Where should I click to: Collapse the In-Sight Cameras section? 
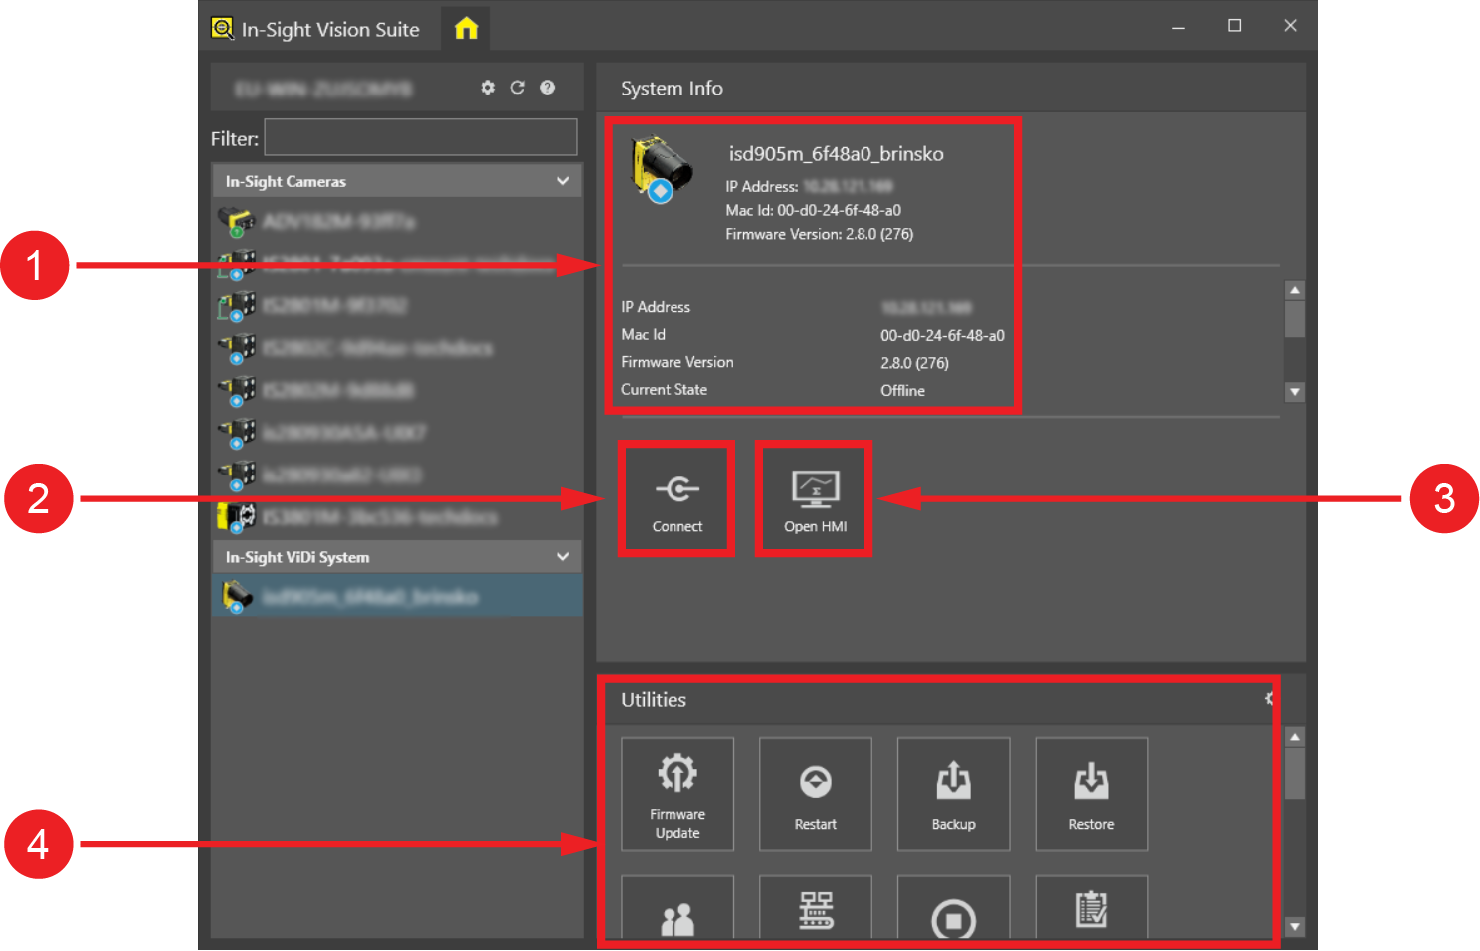[x=563, y=181]
